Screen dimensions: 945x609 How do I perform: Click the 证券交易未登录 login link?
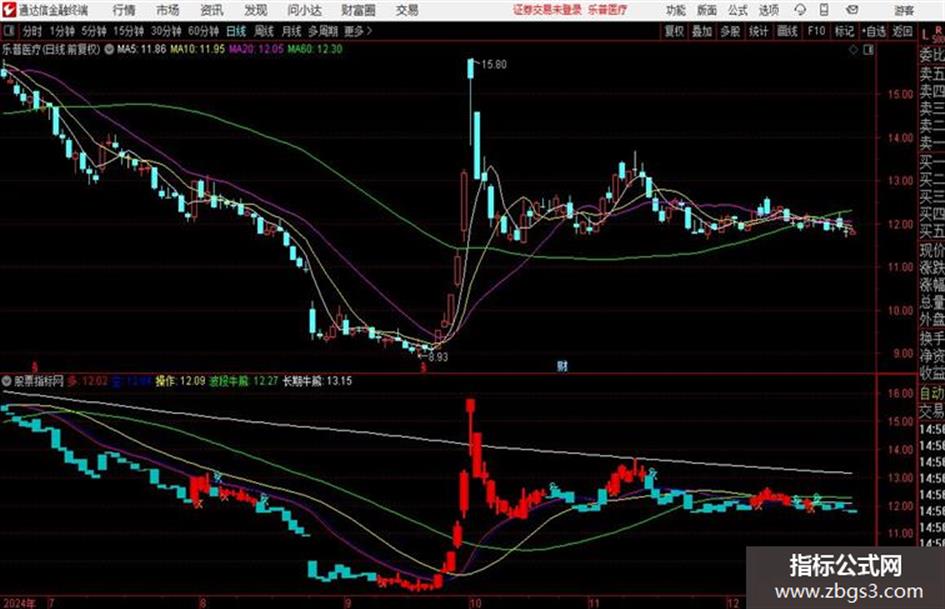547,10
